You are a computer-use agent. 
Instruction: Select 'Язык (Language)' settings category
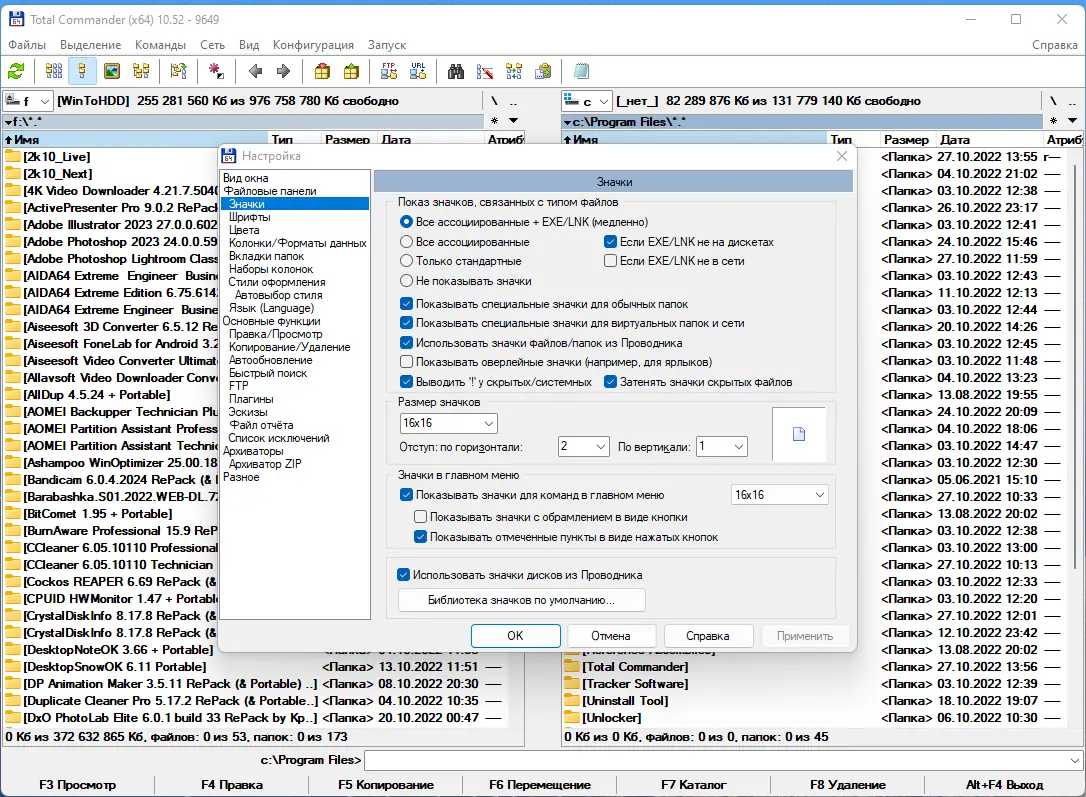click(x=271, y=308)
